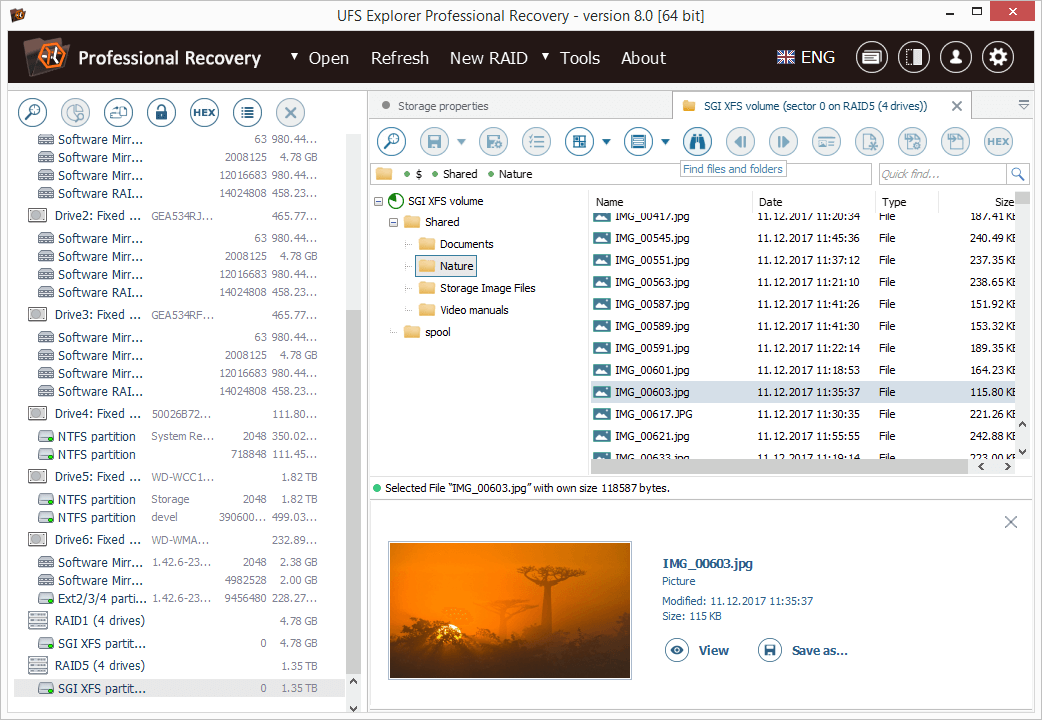1042x720 pixels.
Task: Click the HEX viewer icon in left toolbar
Action: tap(204, 113)
